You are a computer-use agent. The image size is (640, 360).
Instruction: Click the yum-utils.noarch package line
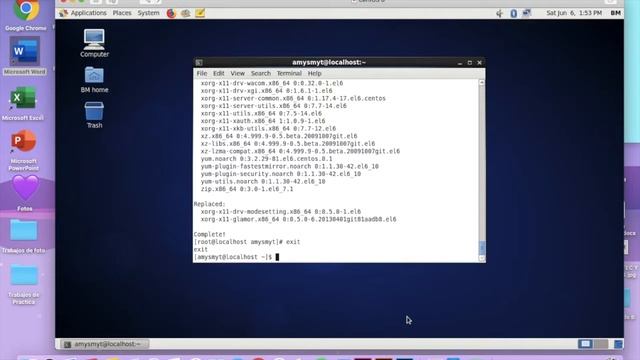(x=263, y=181)
